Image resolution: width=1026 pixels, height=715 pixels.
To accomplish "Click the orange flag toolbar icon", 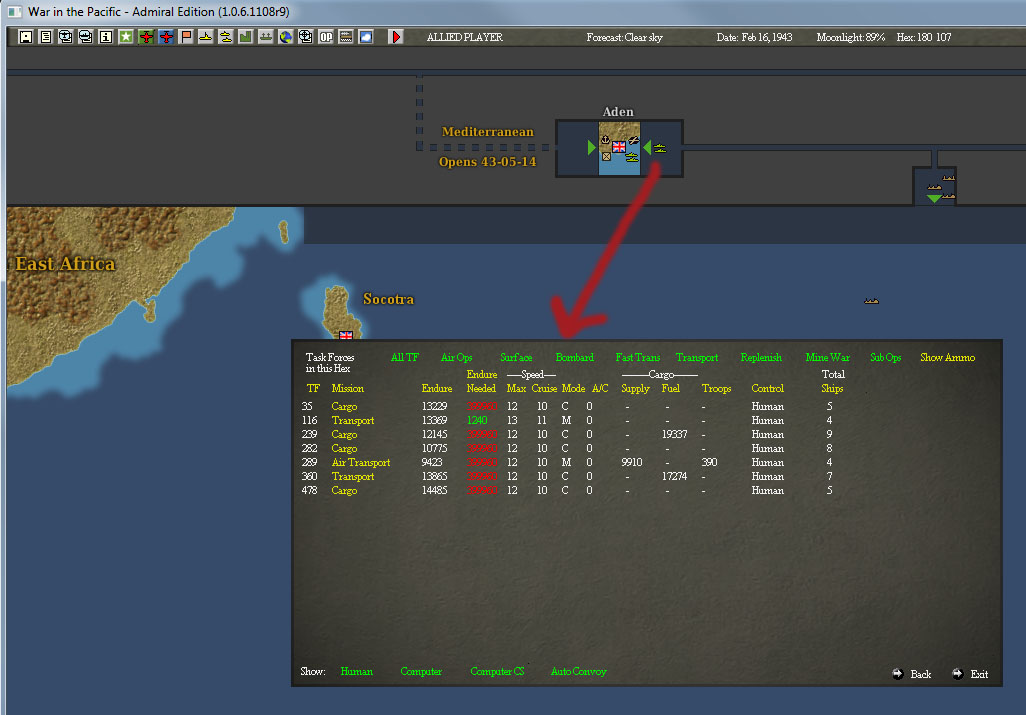I will tap(186, 37).
